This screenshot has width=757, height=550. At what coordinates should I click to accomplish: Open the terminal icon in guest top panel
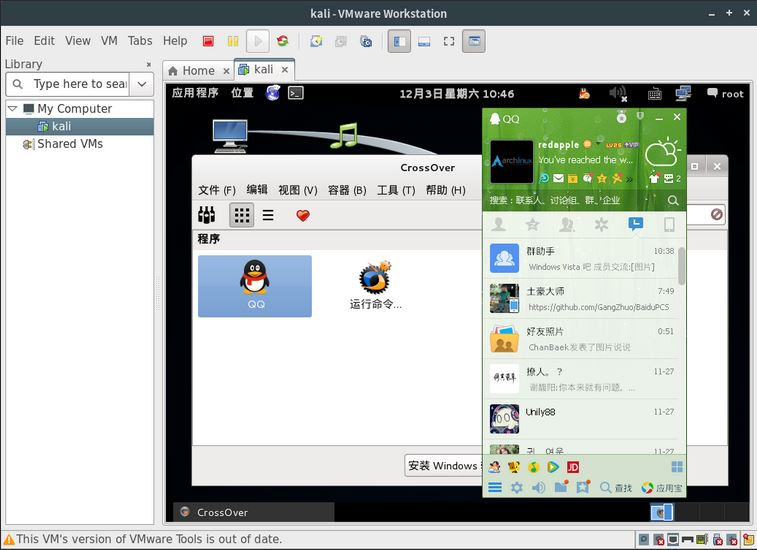296,93
